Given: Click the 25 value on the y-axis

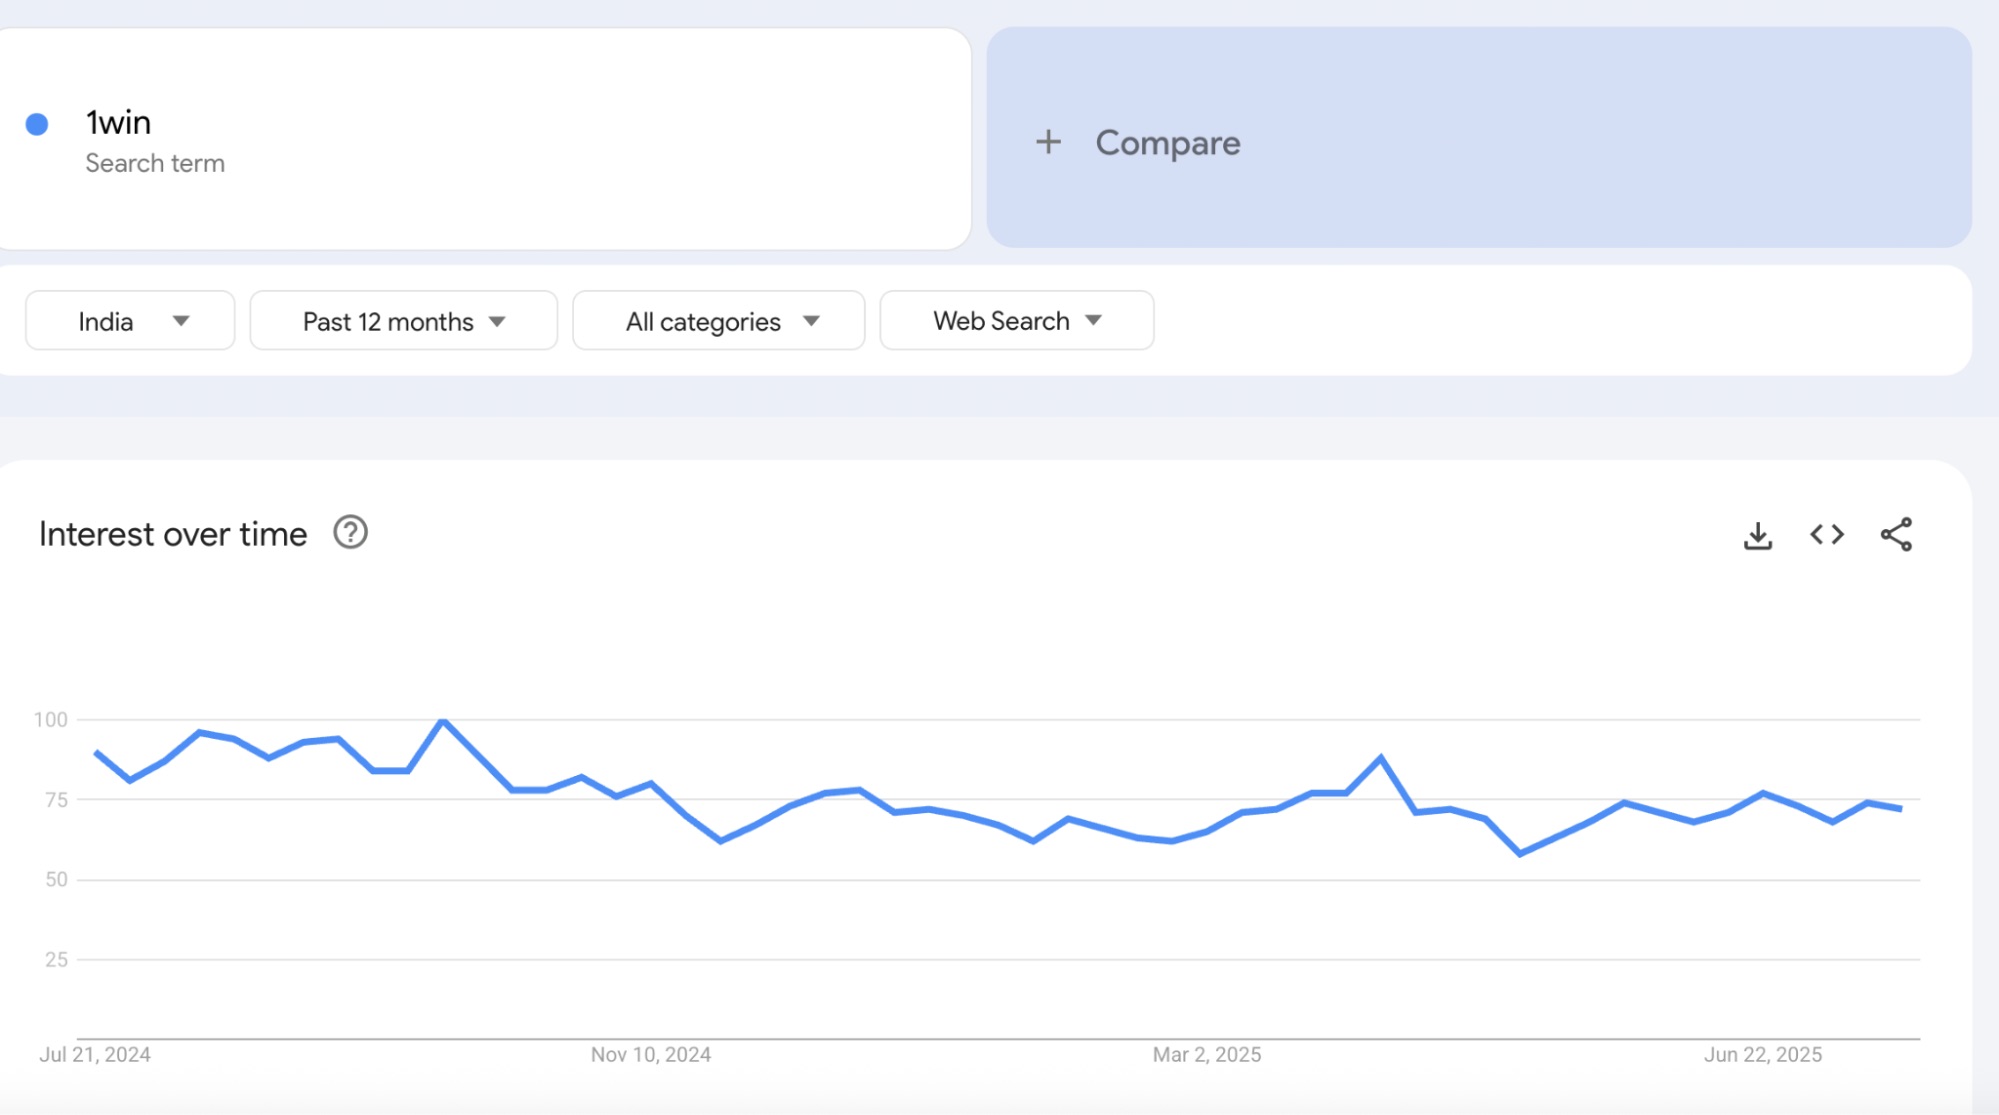Looking at the screenshot, I should (56, 960).
